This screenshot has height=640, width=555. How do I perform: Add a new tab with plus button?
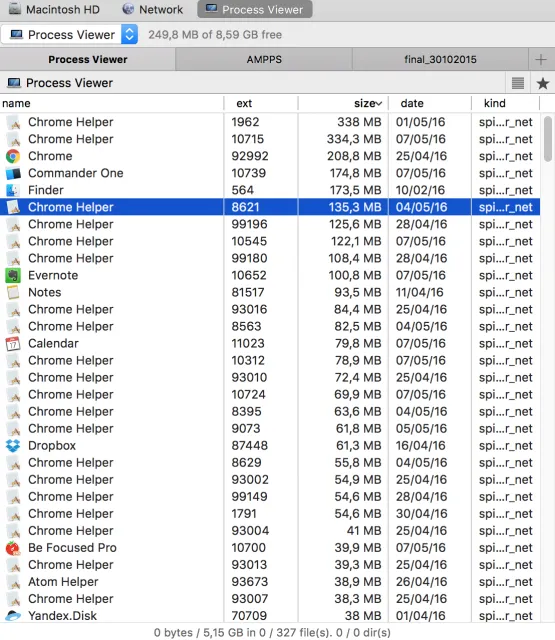click(541, 60)
